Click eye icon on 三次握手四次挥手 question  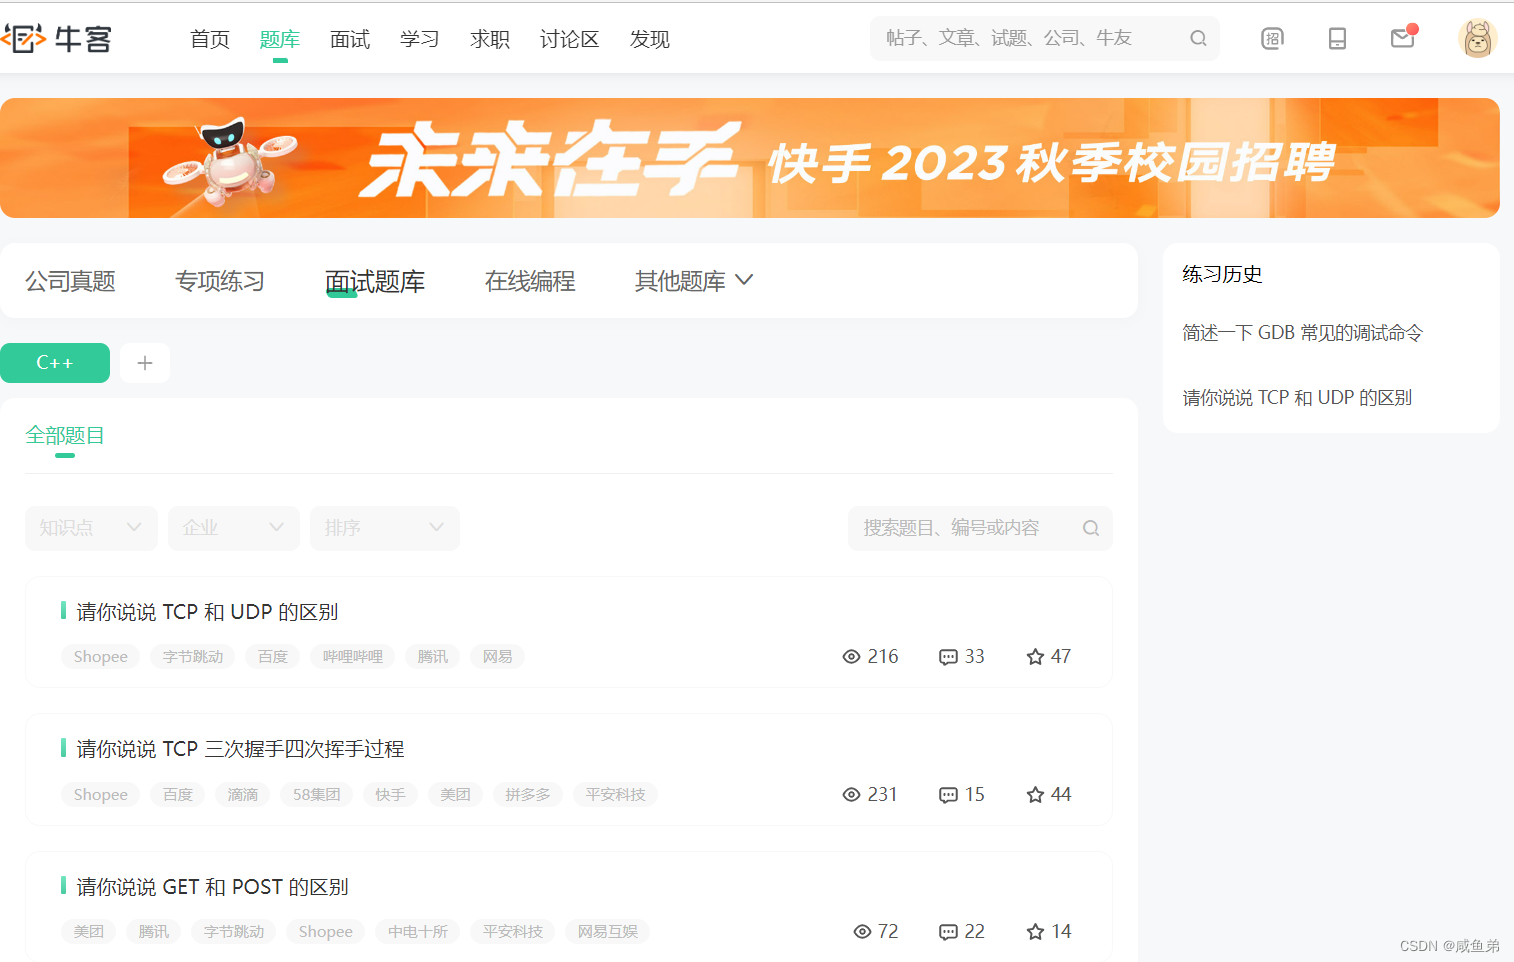click(x=851, y=795)
